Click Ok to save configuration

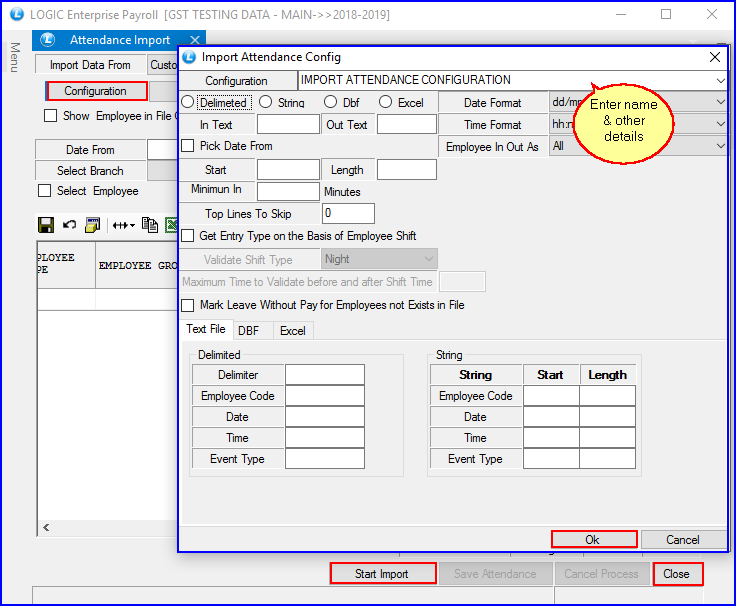coord(594,539)
